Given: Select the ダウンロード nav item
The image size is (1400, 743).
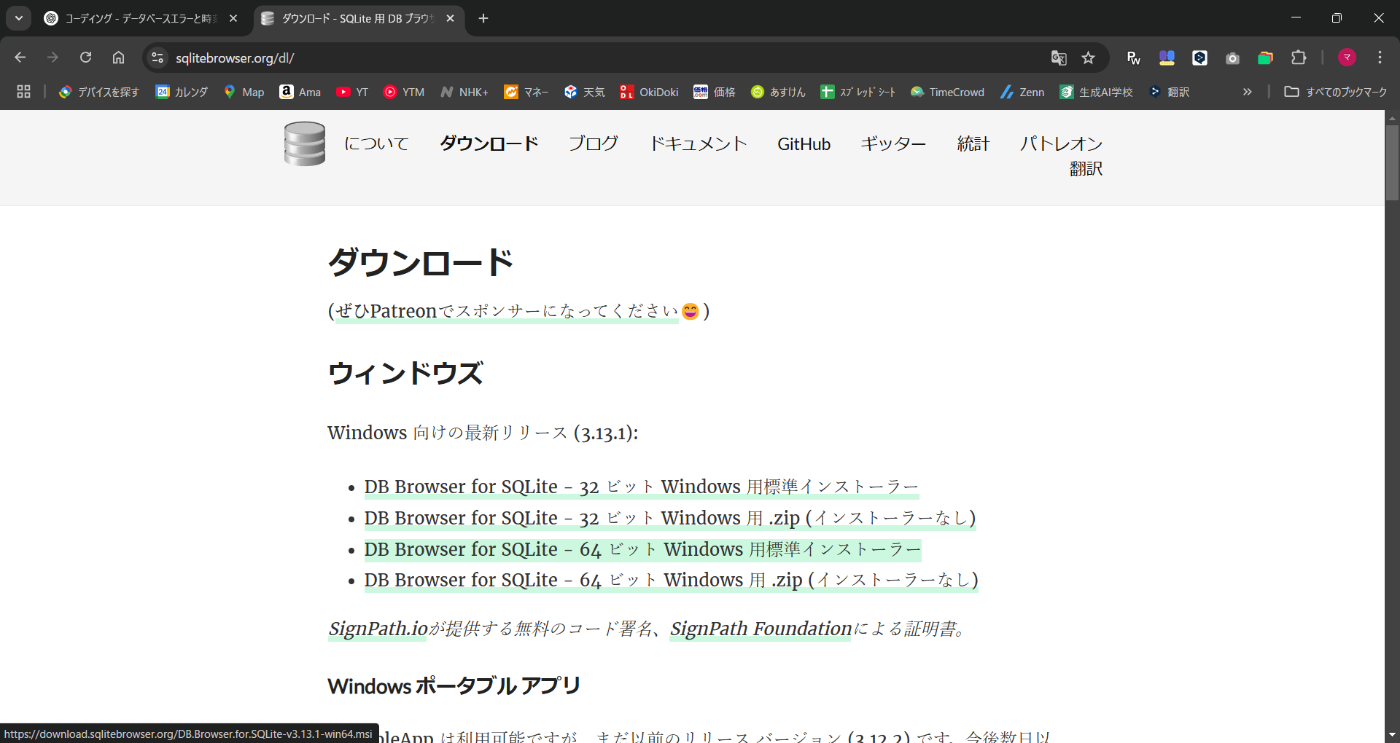Looking at the screenshot, I should (489, 144).
